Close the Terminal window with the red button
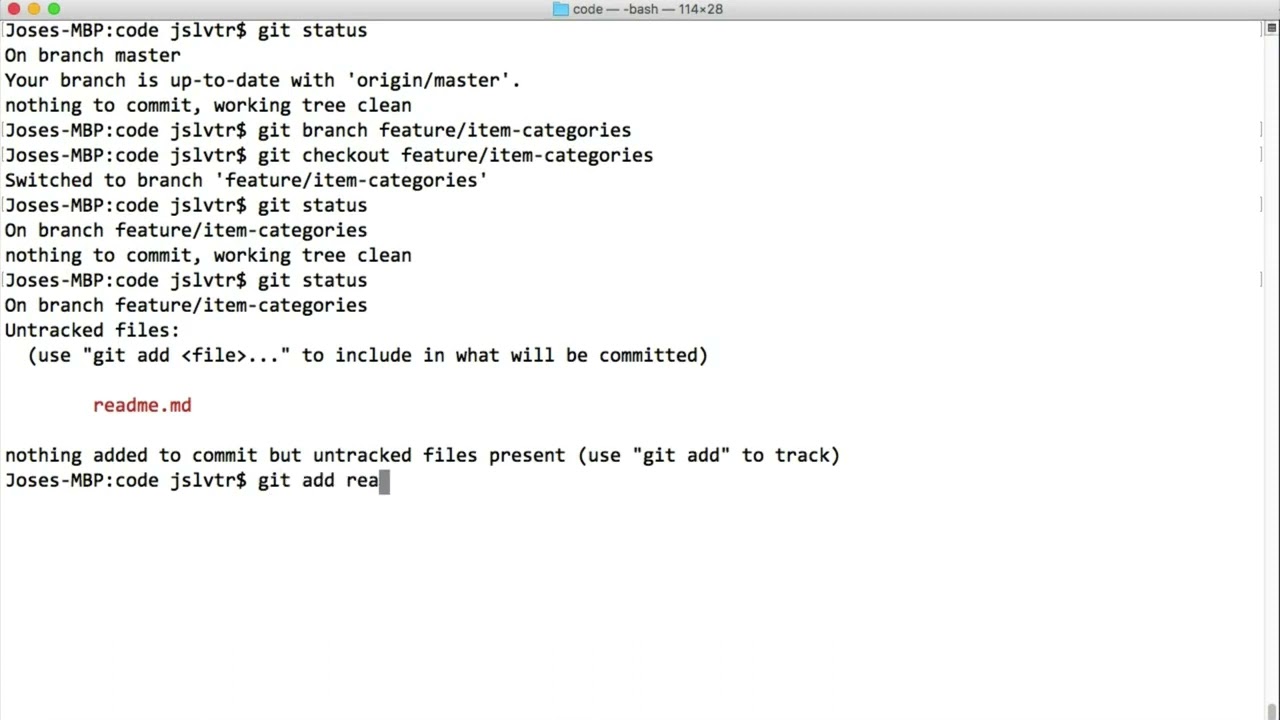 pos(13,9)
